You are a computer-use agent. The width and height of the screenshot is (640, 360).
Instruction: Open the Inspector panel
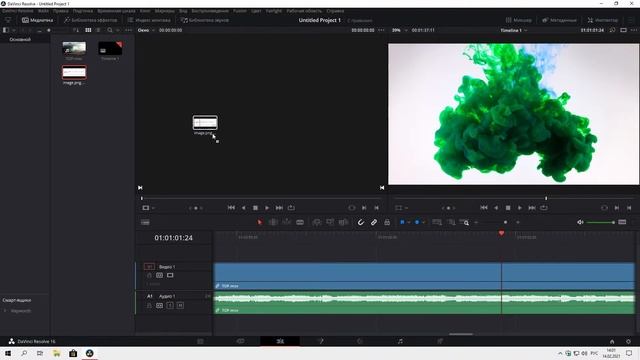coord(603,20)
